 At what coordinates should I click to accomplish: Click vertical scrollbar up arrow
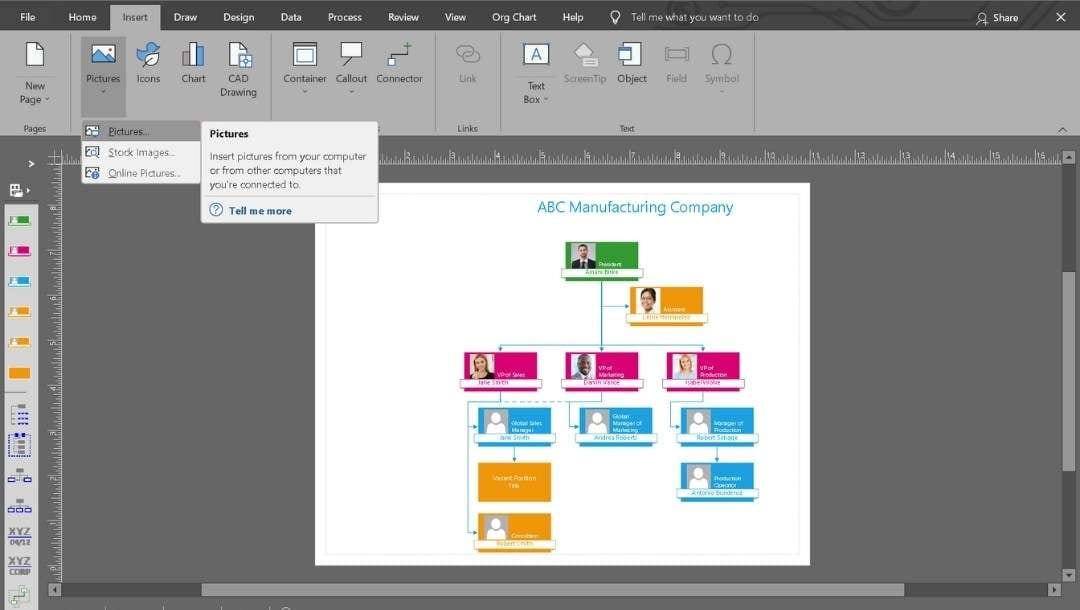[x=1068, y=158]
